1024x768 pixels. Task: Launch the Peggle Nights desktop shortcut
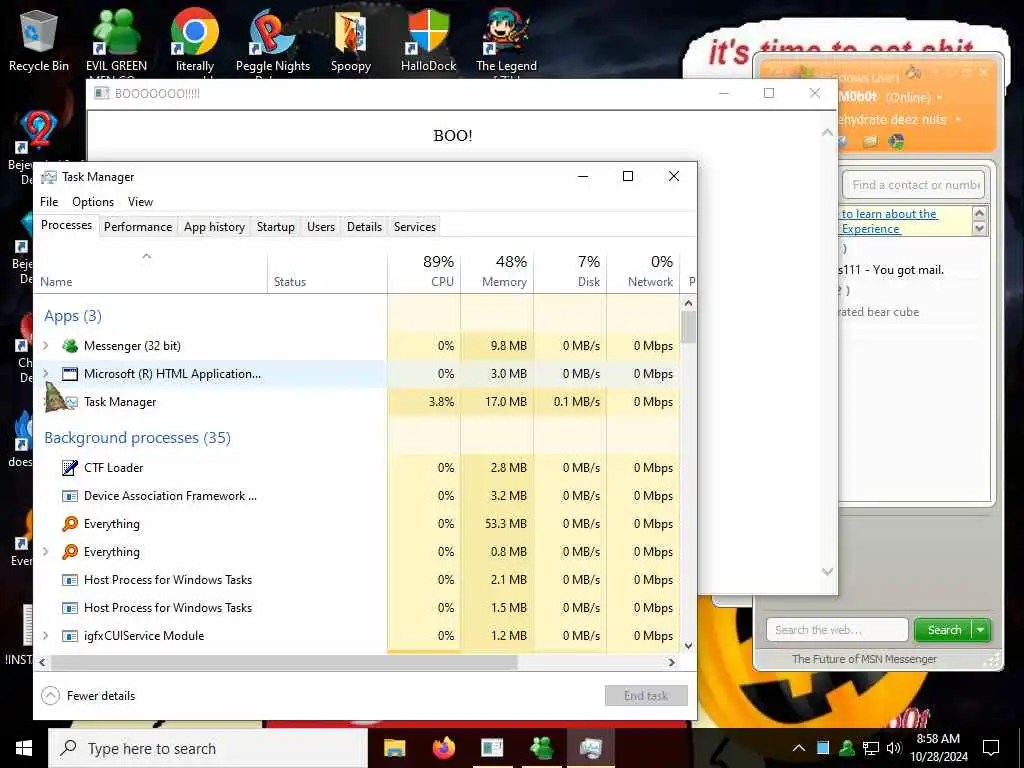(272, 39)
